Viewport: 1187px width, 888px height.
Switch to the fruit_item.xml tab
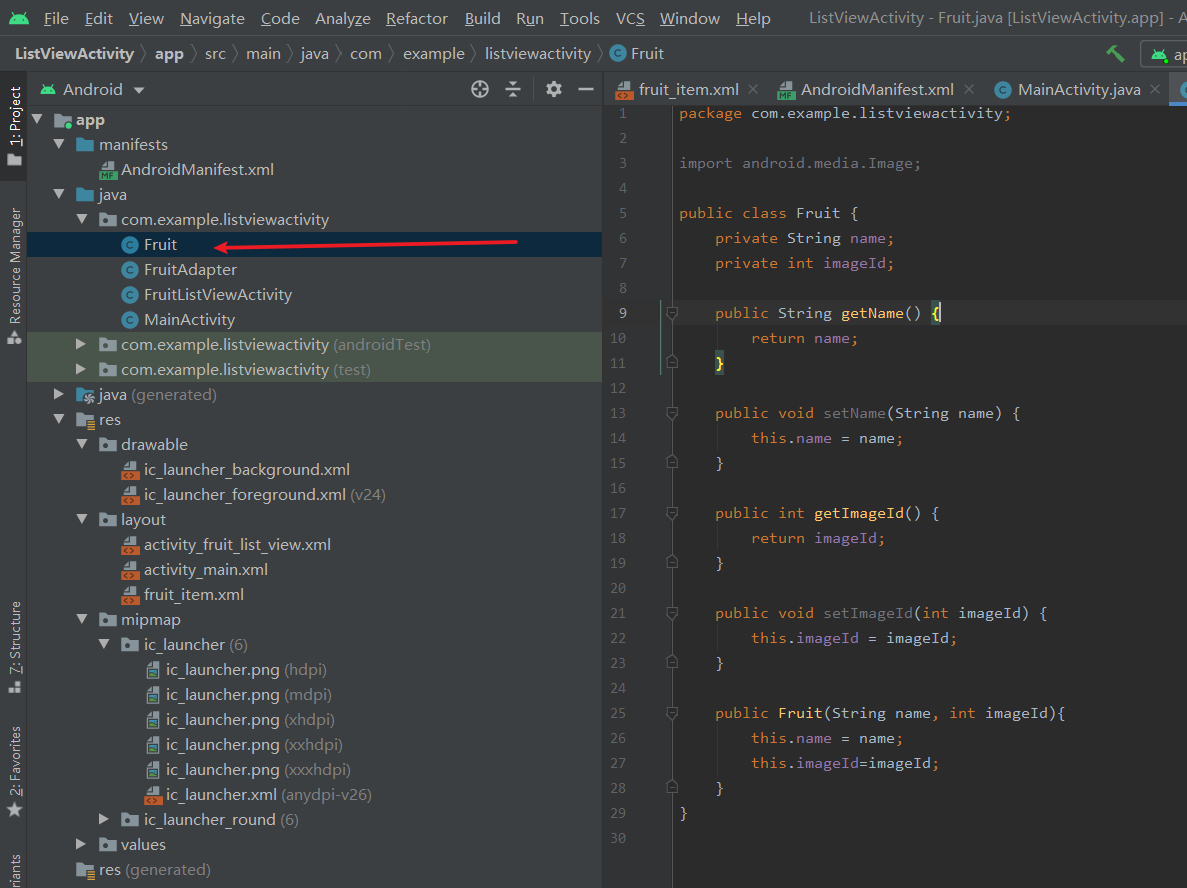[688, 89]
